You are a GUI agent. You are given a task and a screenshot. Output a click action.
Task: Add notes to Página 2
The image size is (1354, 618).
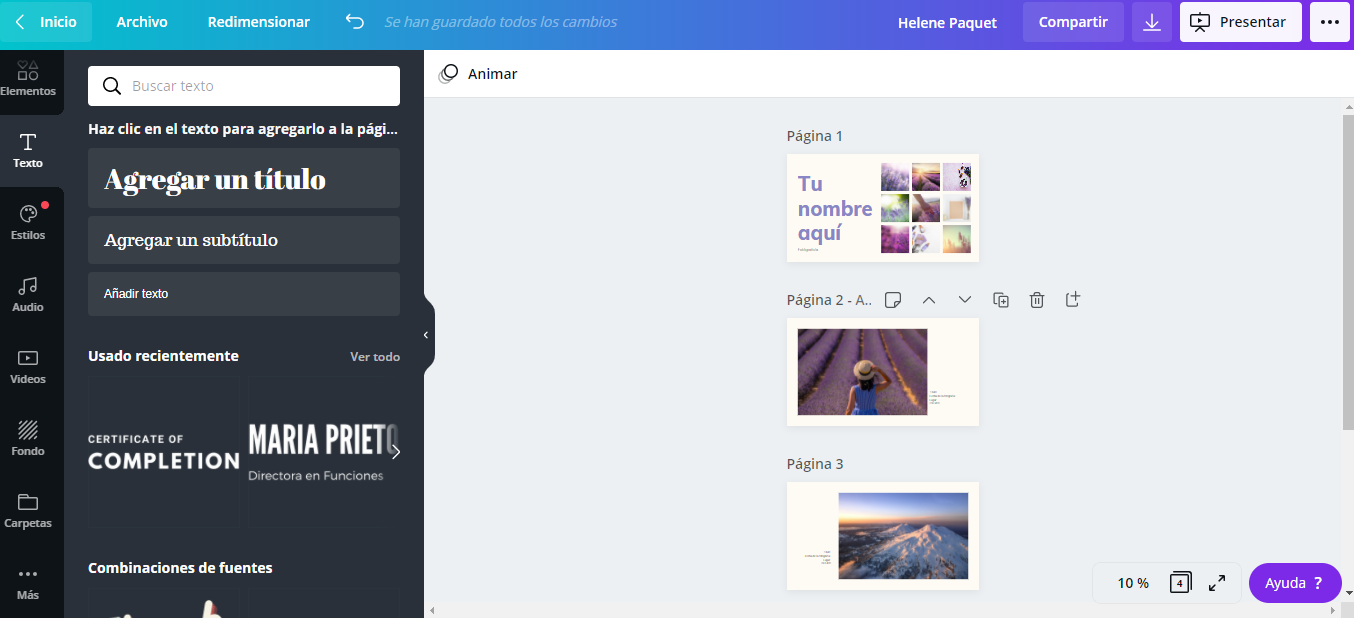893,299
